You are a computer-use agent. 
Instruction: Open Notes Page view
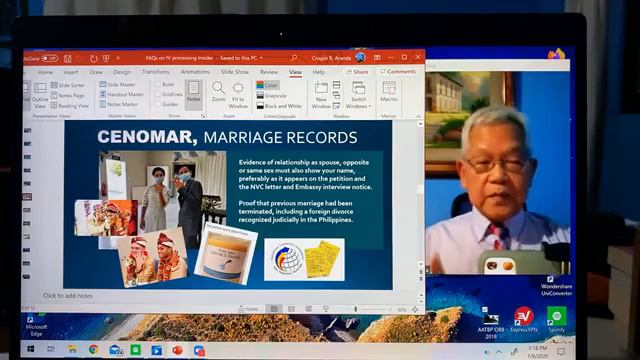[68, 96]
